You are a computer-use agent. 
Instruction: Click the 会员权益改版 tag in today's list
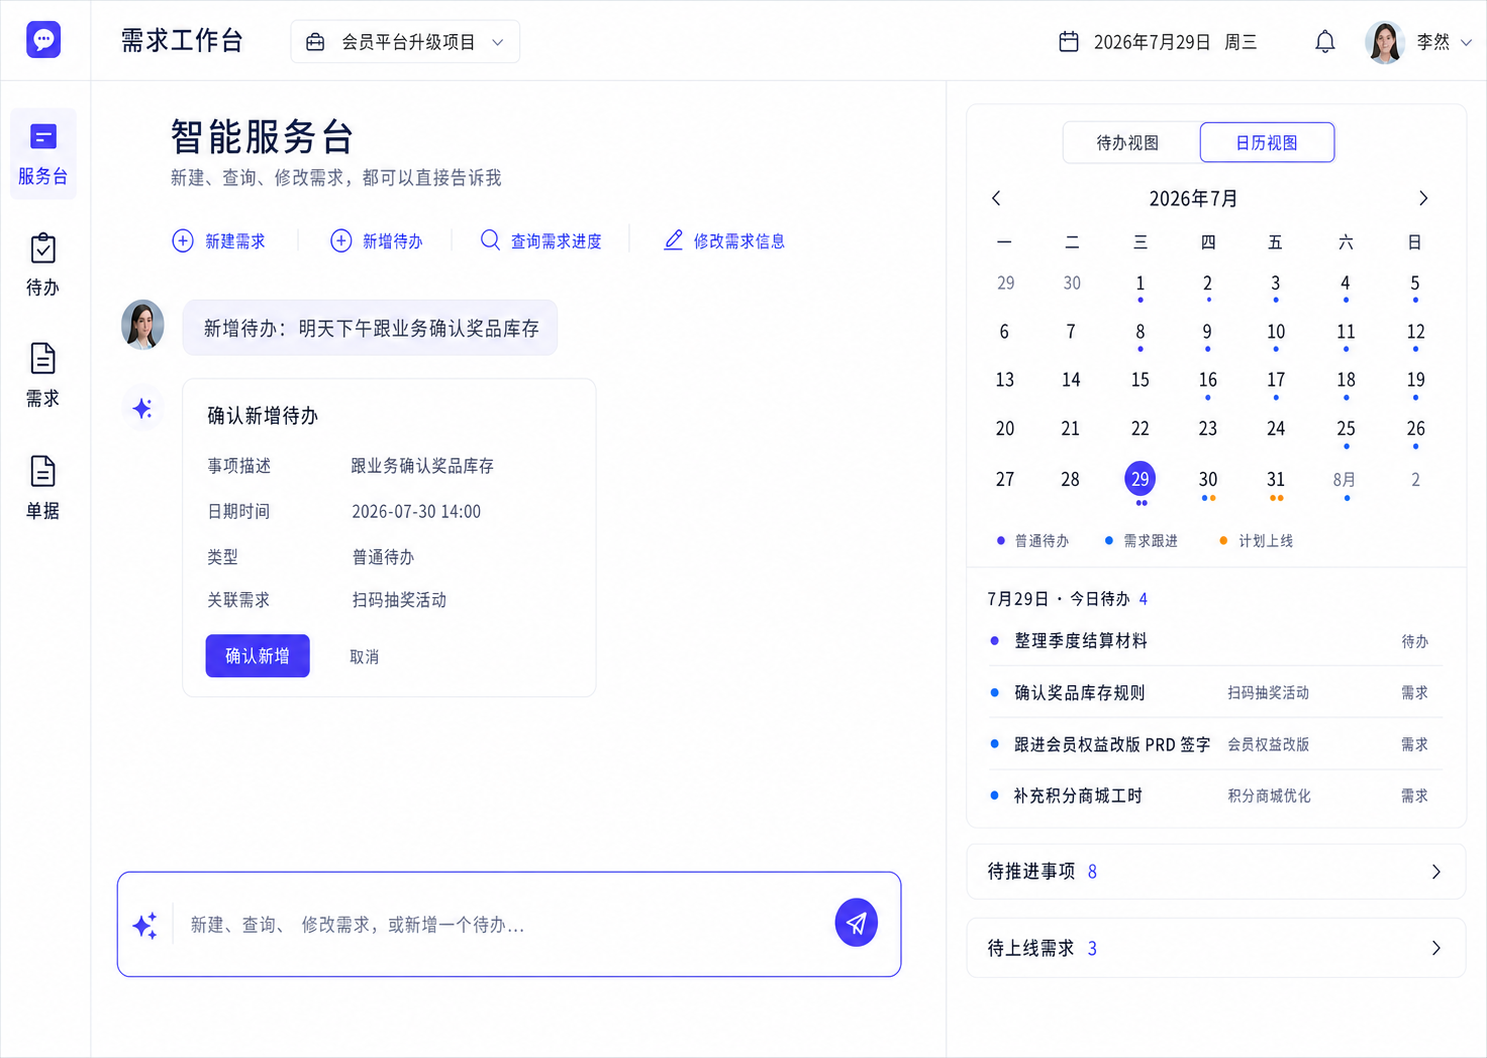(1268, 745)
